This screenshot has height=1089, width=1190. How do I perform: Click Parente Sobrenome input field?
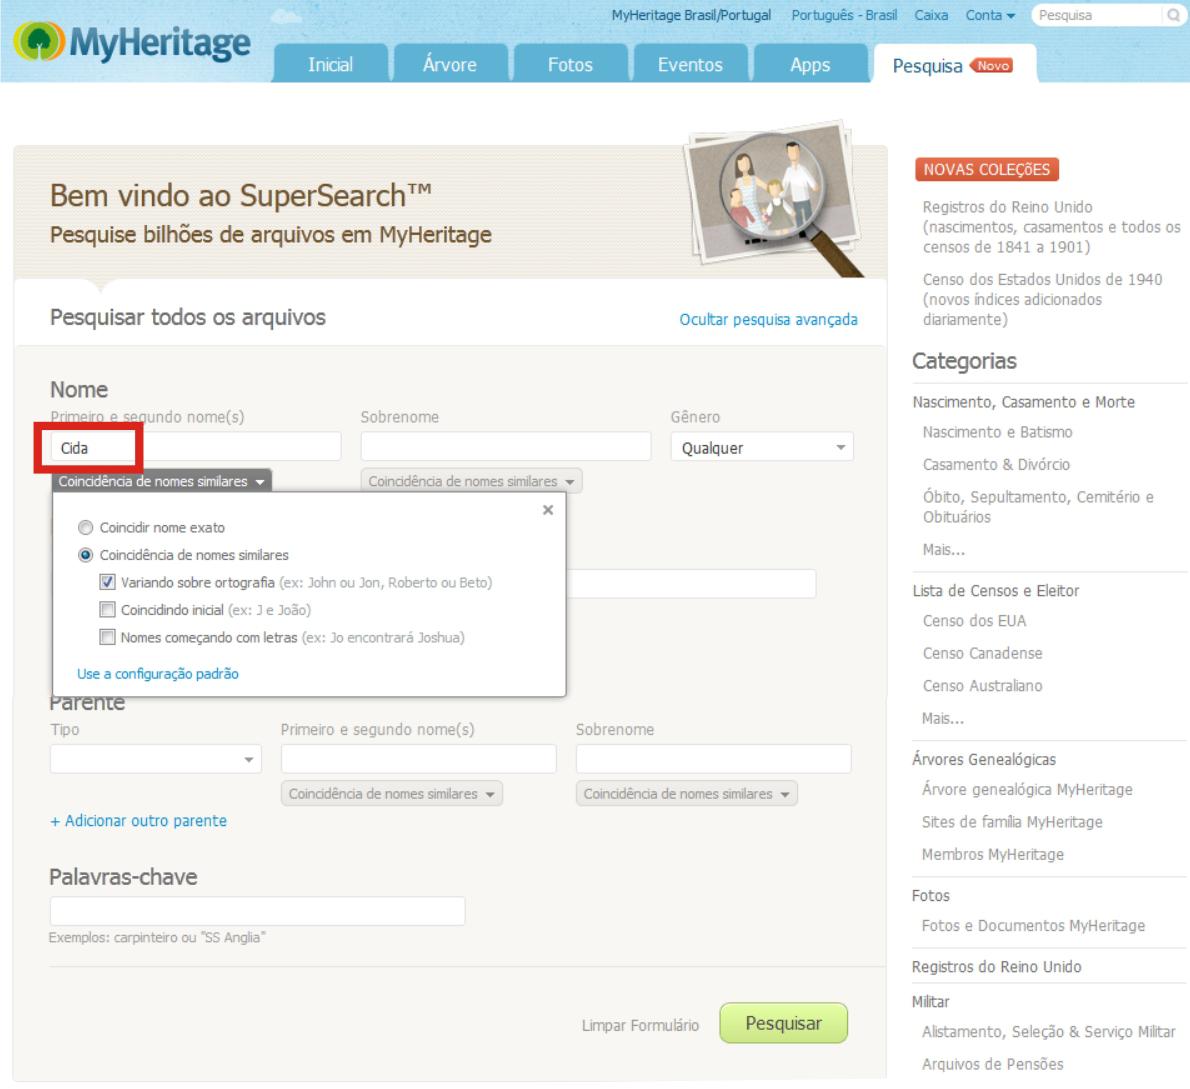(x=713, y=759)
